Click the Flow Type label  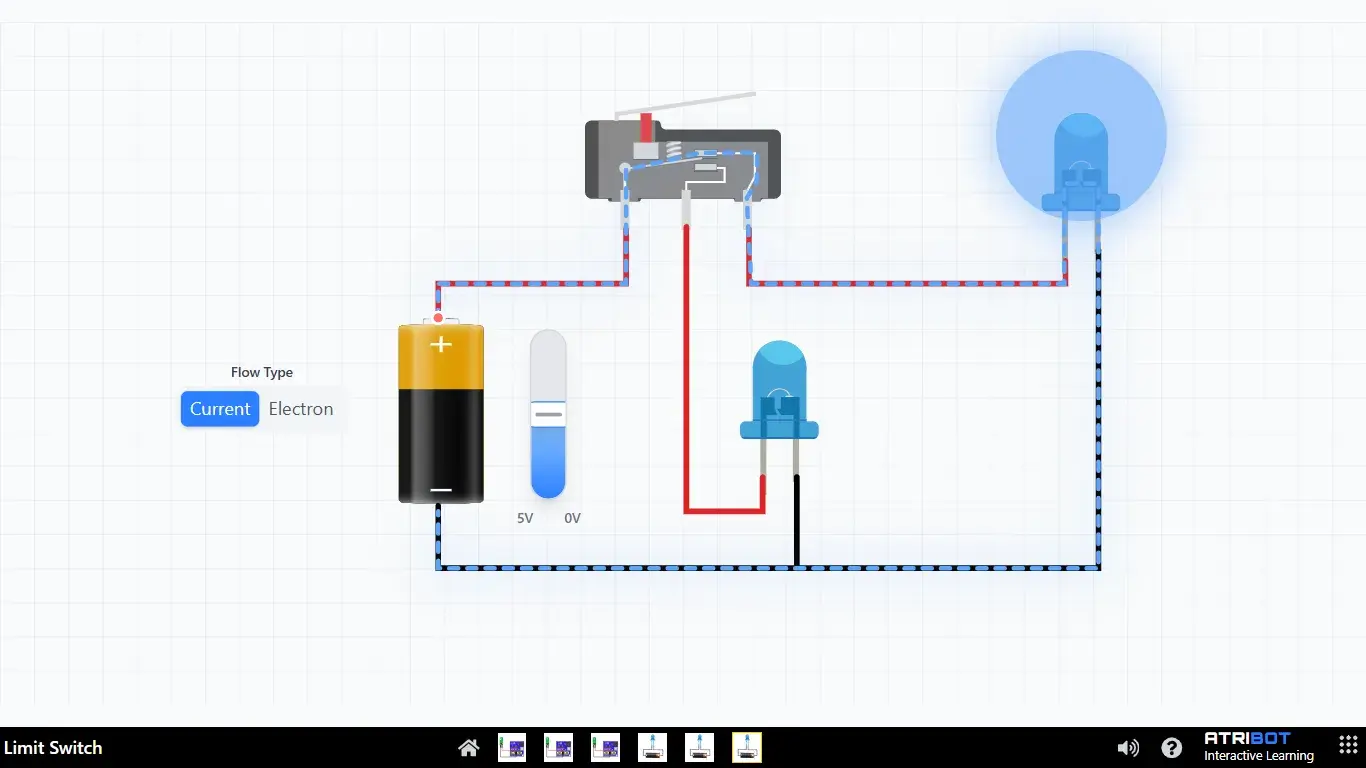[262, 372]
